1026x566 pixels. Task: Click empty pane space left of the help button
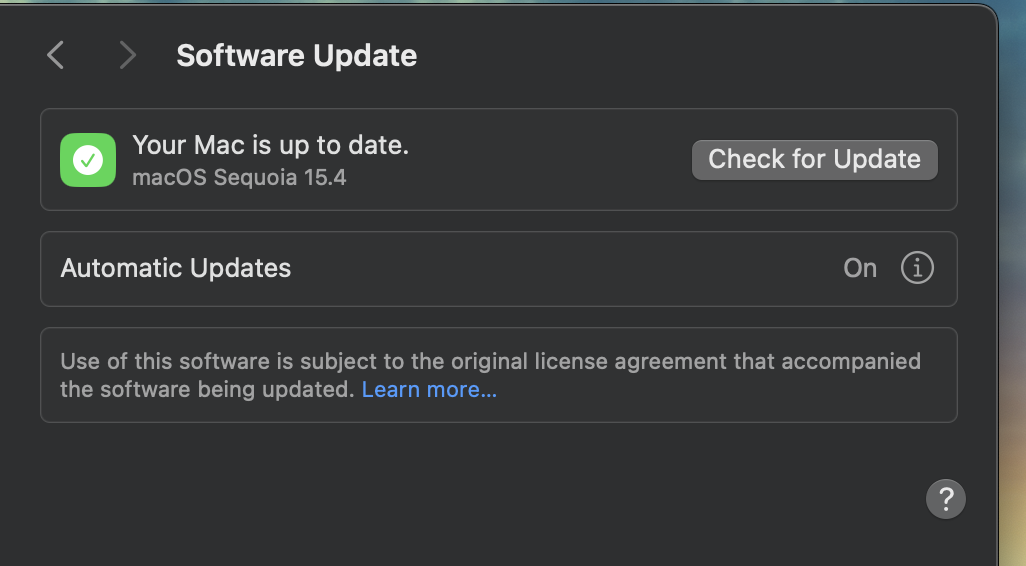tap(700, 498)
